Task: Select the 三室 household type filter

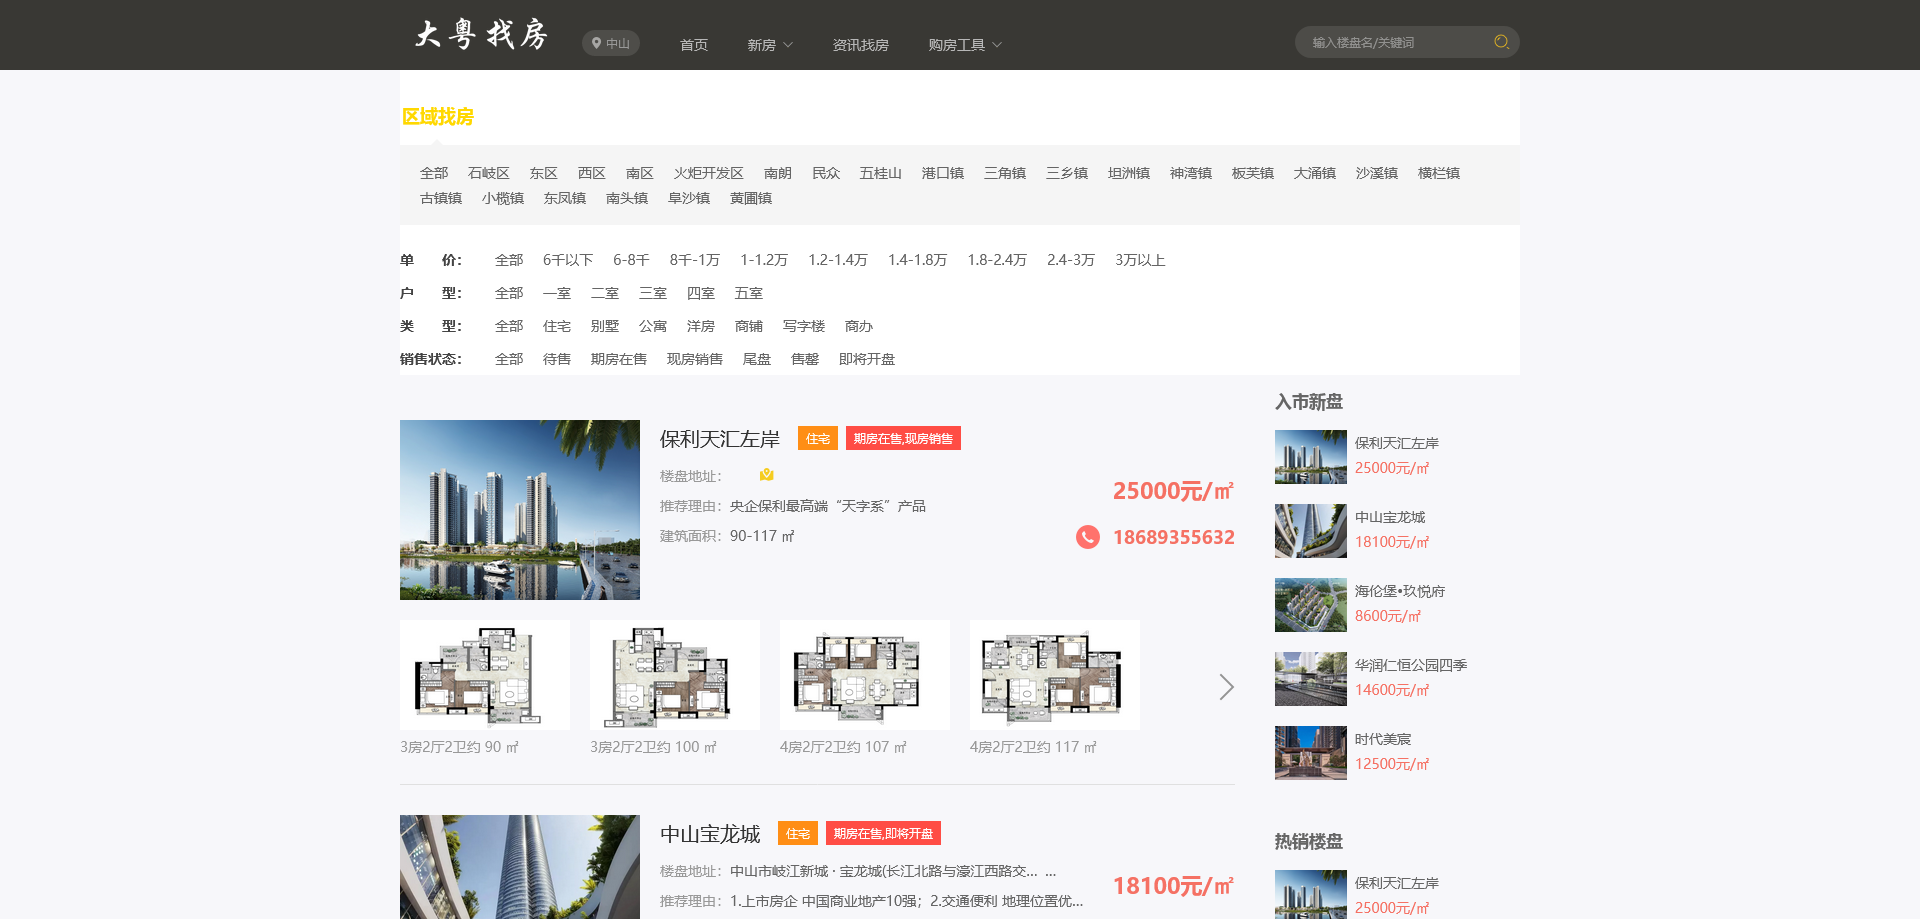Action: click(x=652, y=292)
